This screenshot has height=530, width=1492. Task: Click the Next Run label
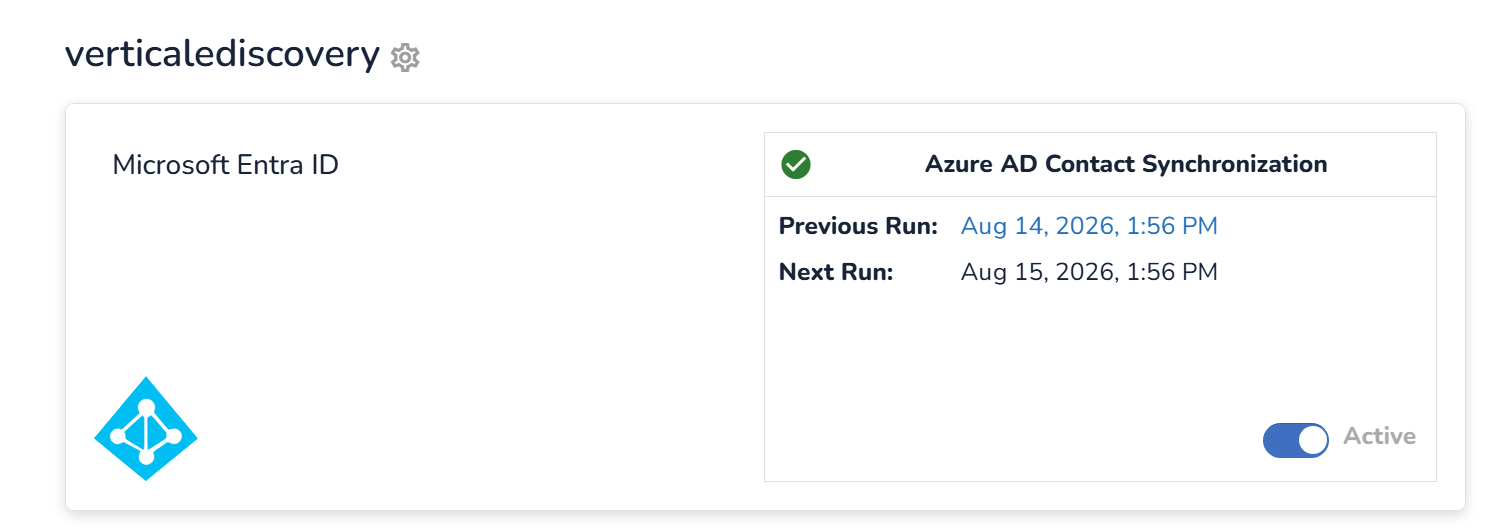tap(836, 272)
